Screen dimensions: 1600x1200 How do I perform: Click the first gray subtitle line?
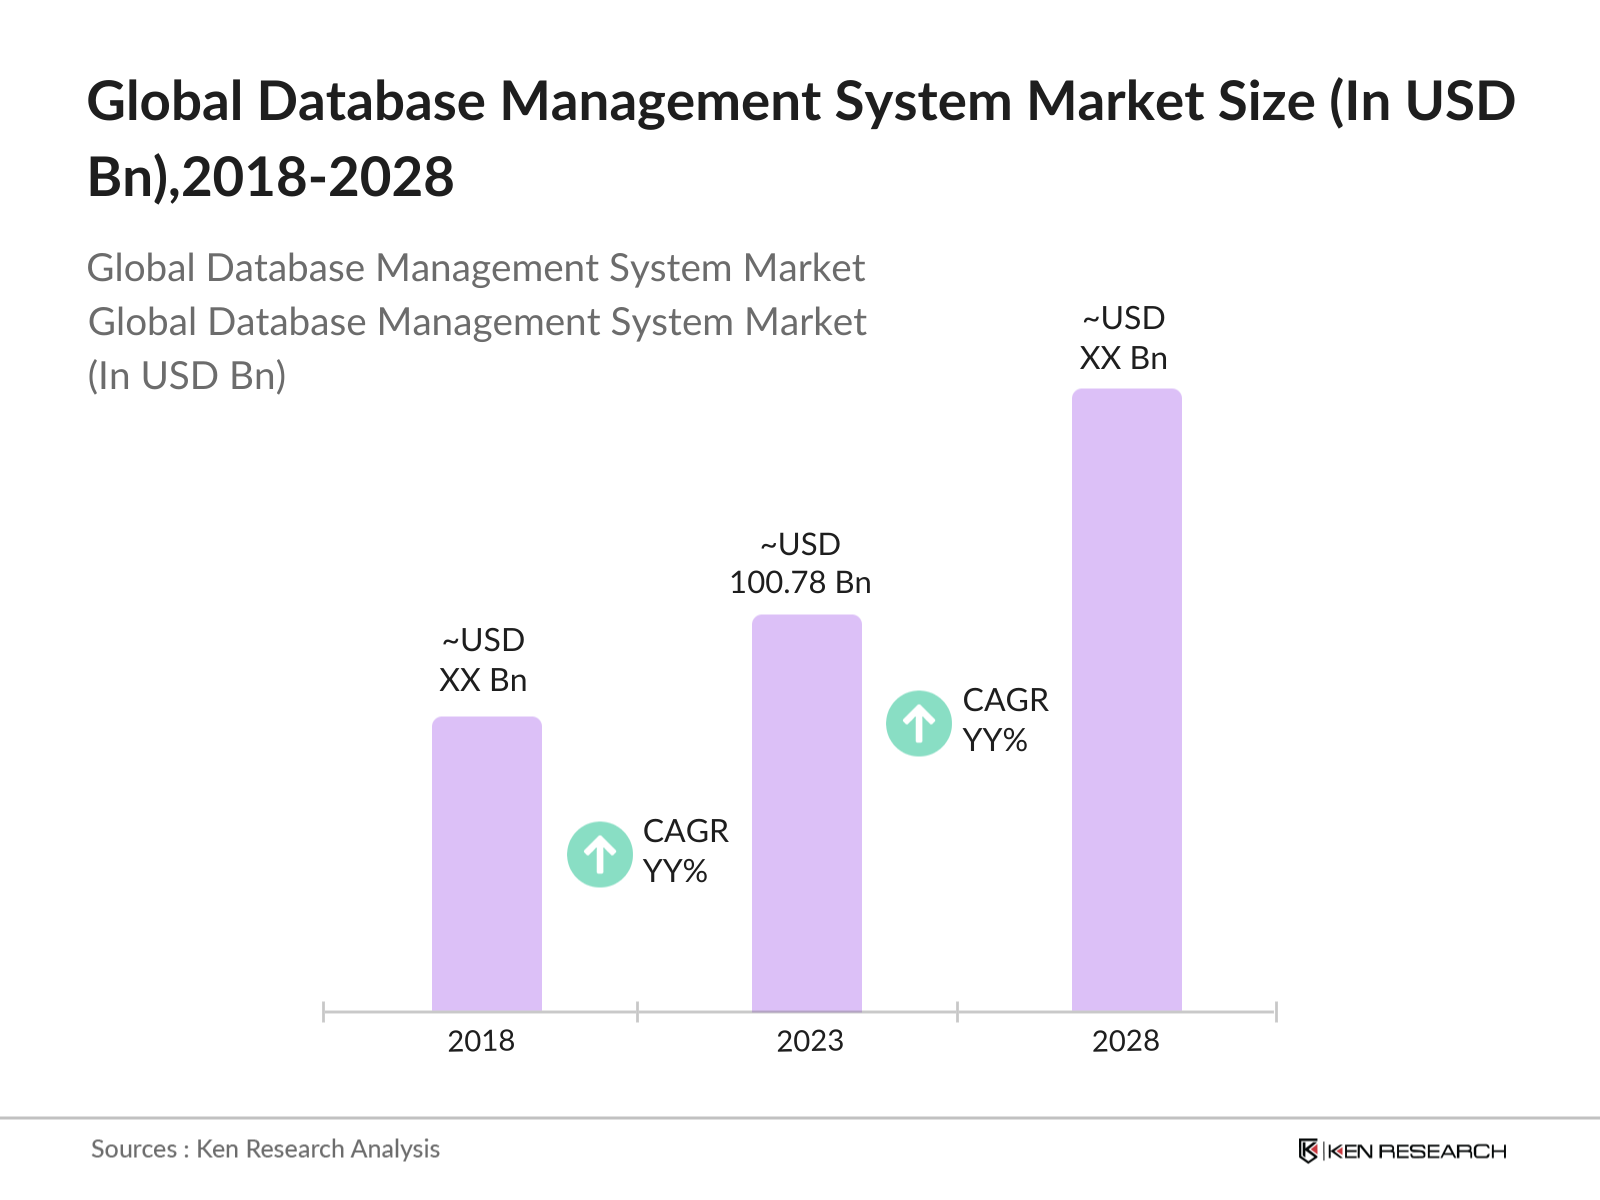[476, 268]
